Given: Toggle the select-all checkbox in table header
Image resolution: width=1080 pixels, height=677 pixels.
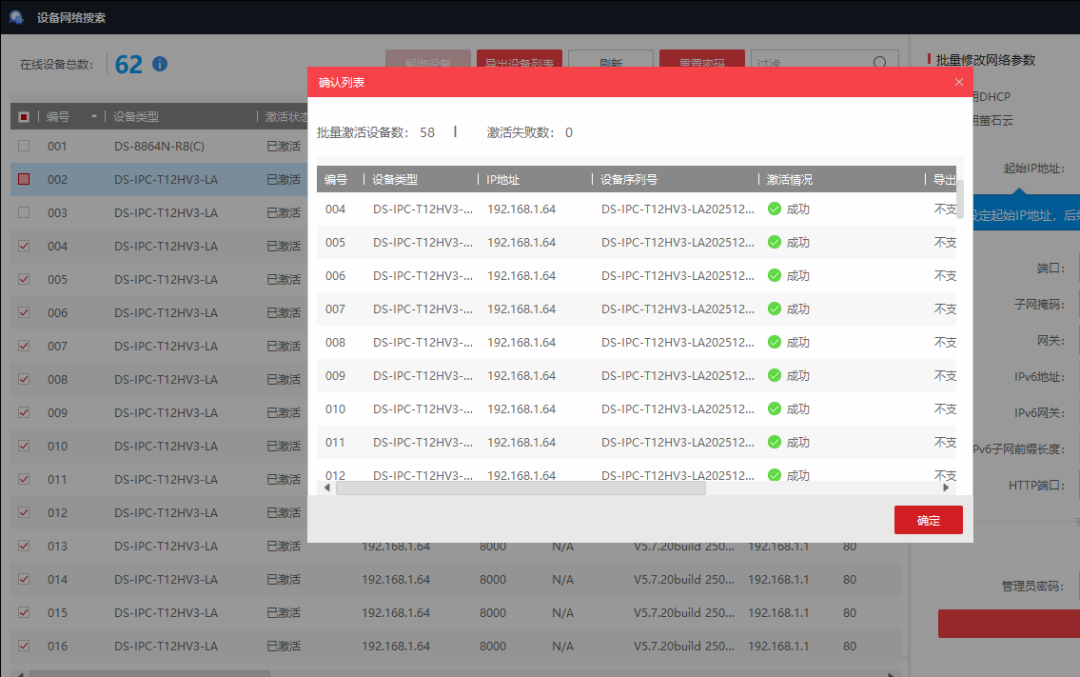Looking at the screenshot, I should [x=24, y=117].
